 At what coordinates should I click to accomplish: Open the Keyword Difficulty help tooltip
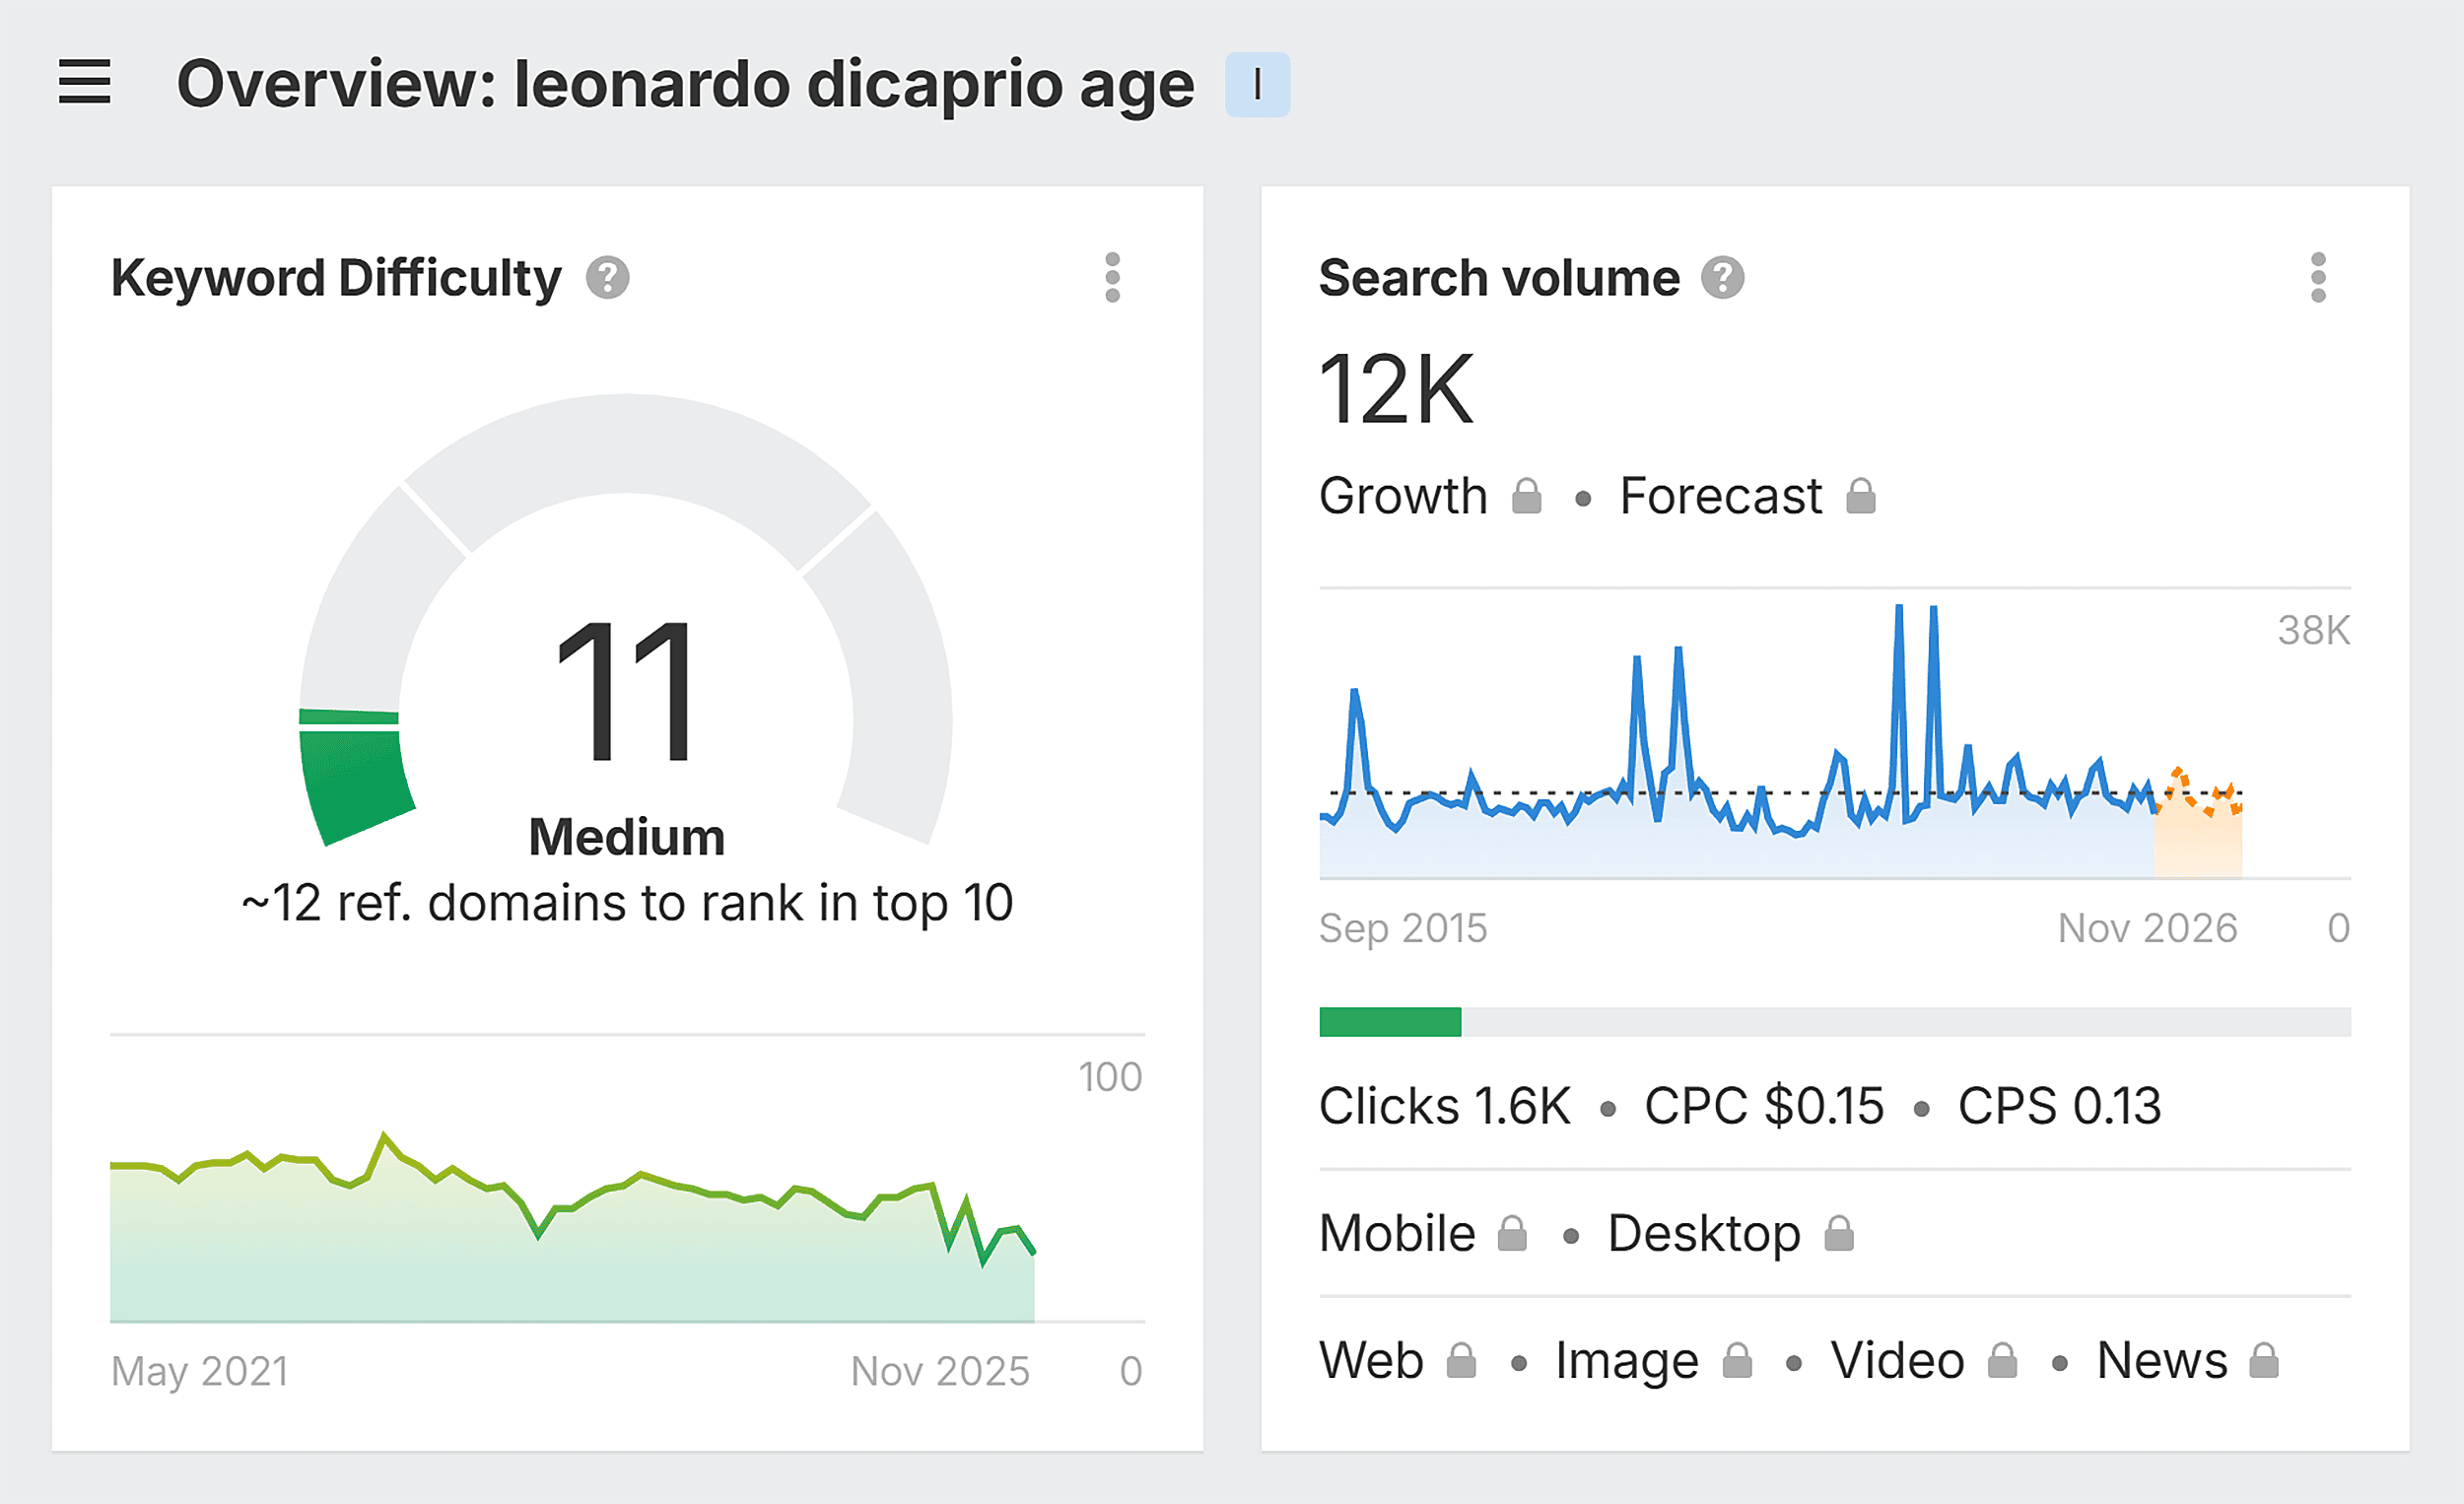point(609,278)
